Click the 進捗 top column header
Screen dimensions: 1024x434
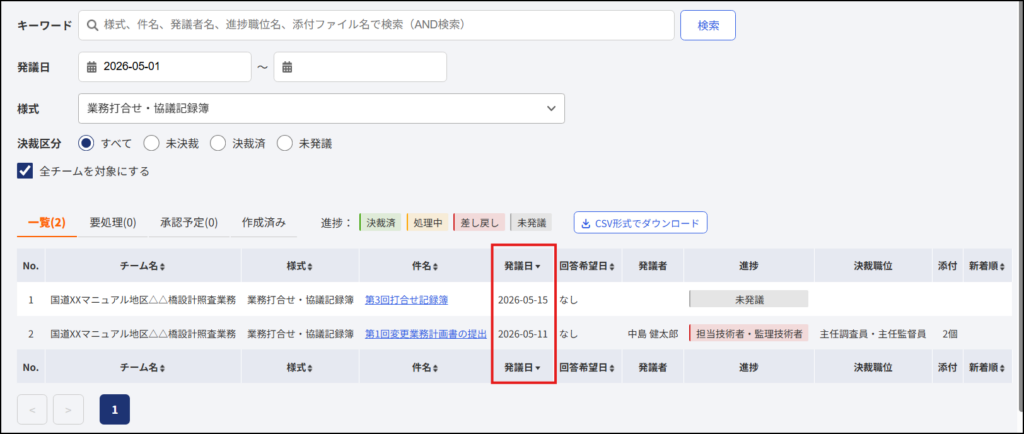tap(748, 266)
